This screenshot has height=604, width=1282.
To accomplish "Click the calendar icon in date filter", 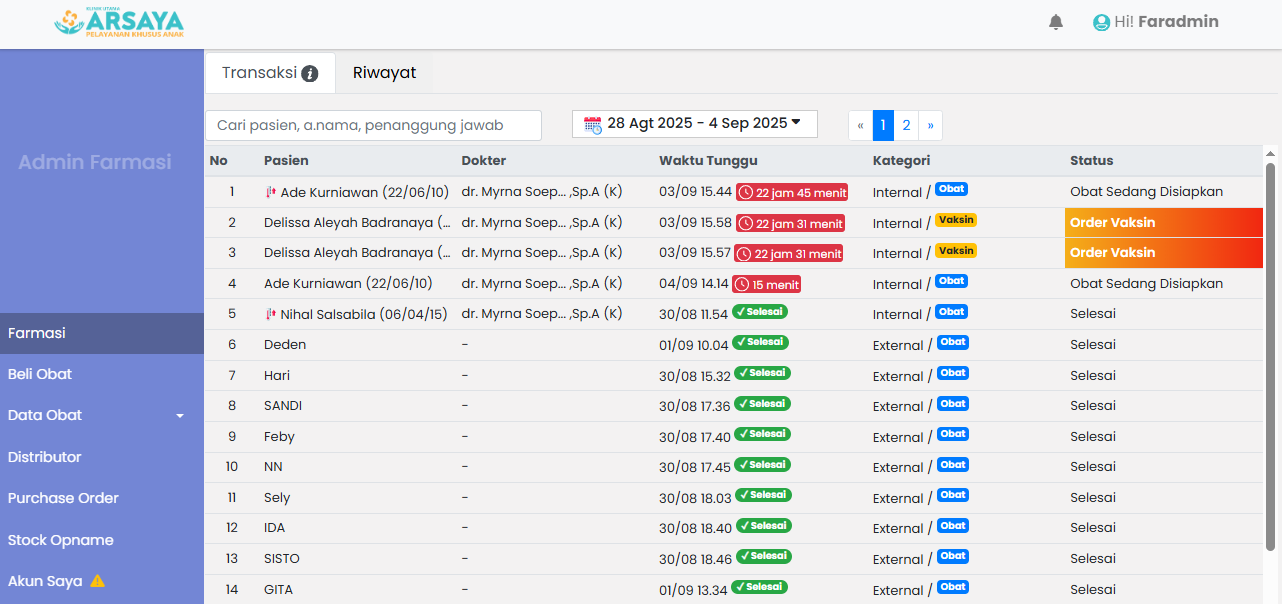I will tap(592, 124).
